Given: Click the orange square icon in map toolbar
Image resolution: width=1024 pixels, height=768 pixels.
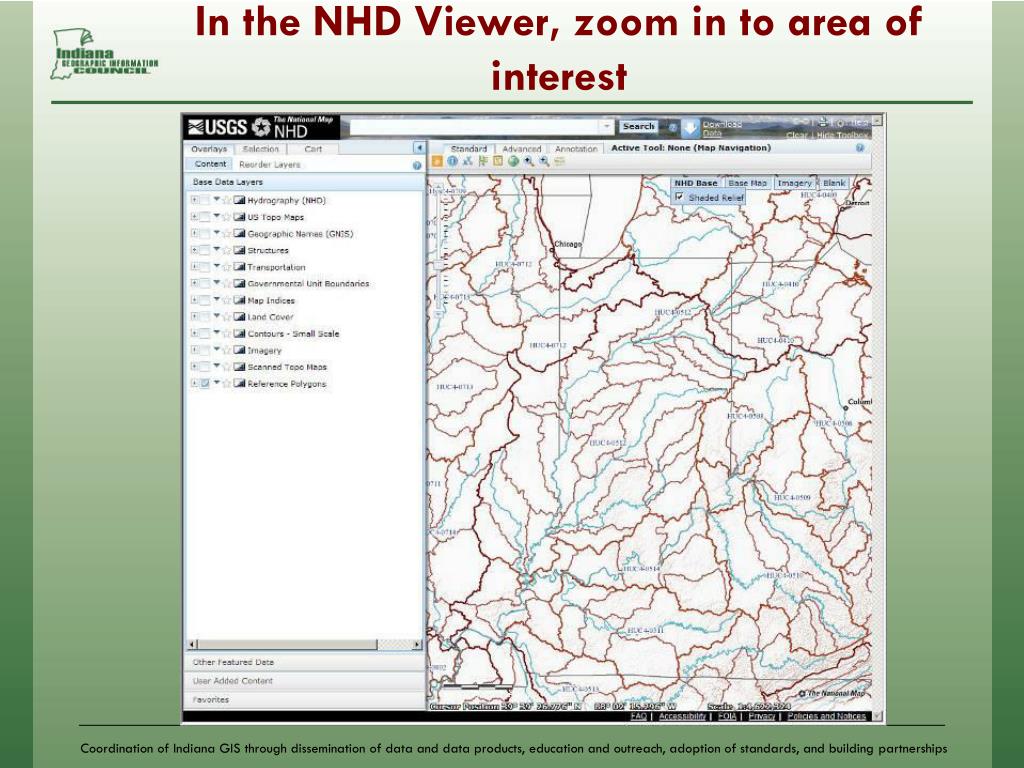Looking at the screenshot, I should (437, 161).
